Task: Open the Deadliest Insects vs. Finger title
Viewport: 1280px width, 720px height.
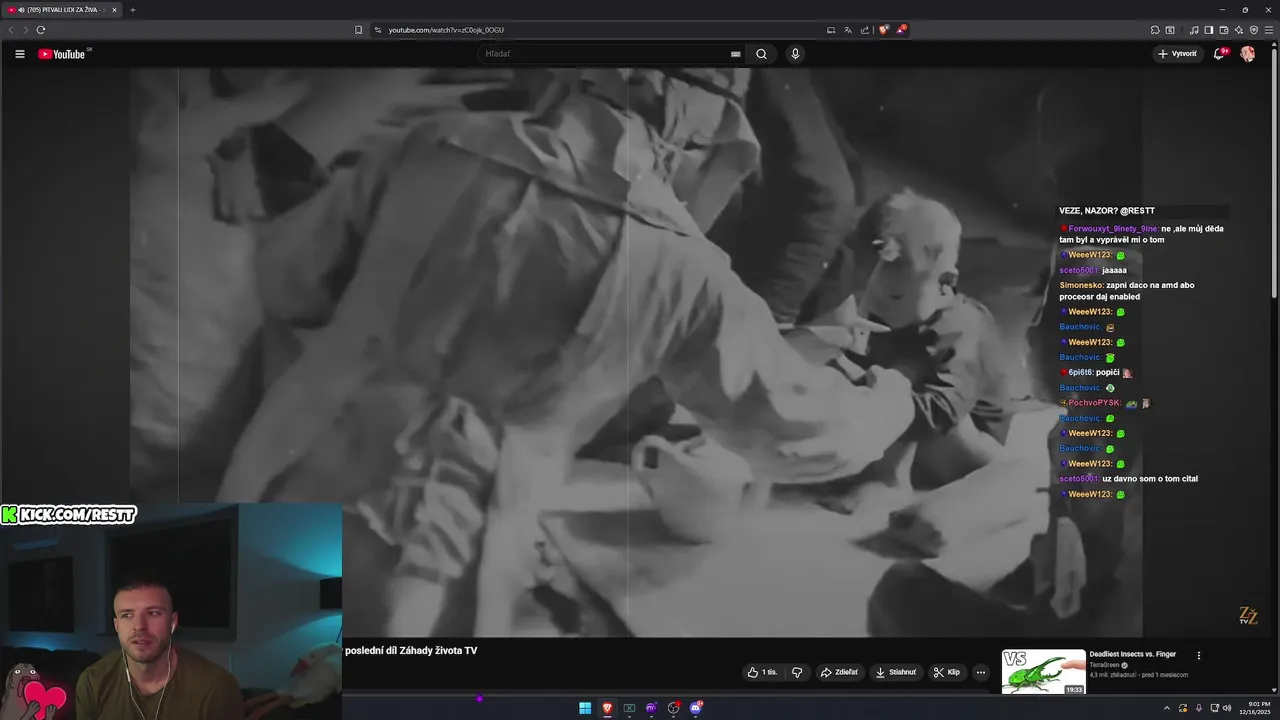Action: click(x=1132, y=654)
